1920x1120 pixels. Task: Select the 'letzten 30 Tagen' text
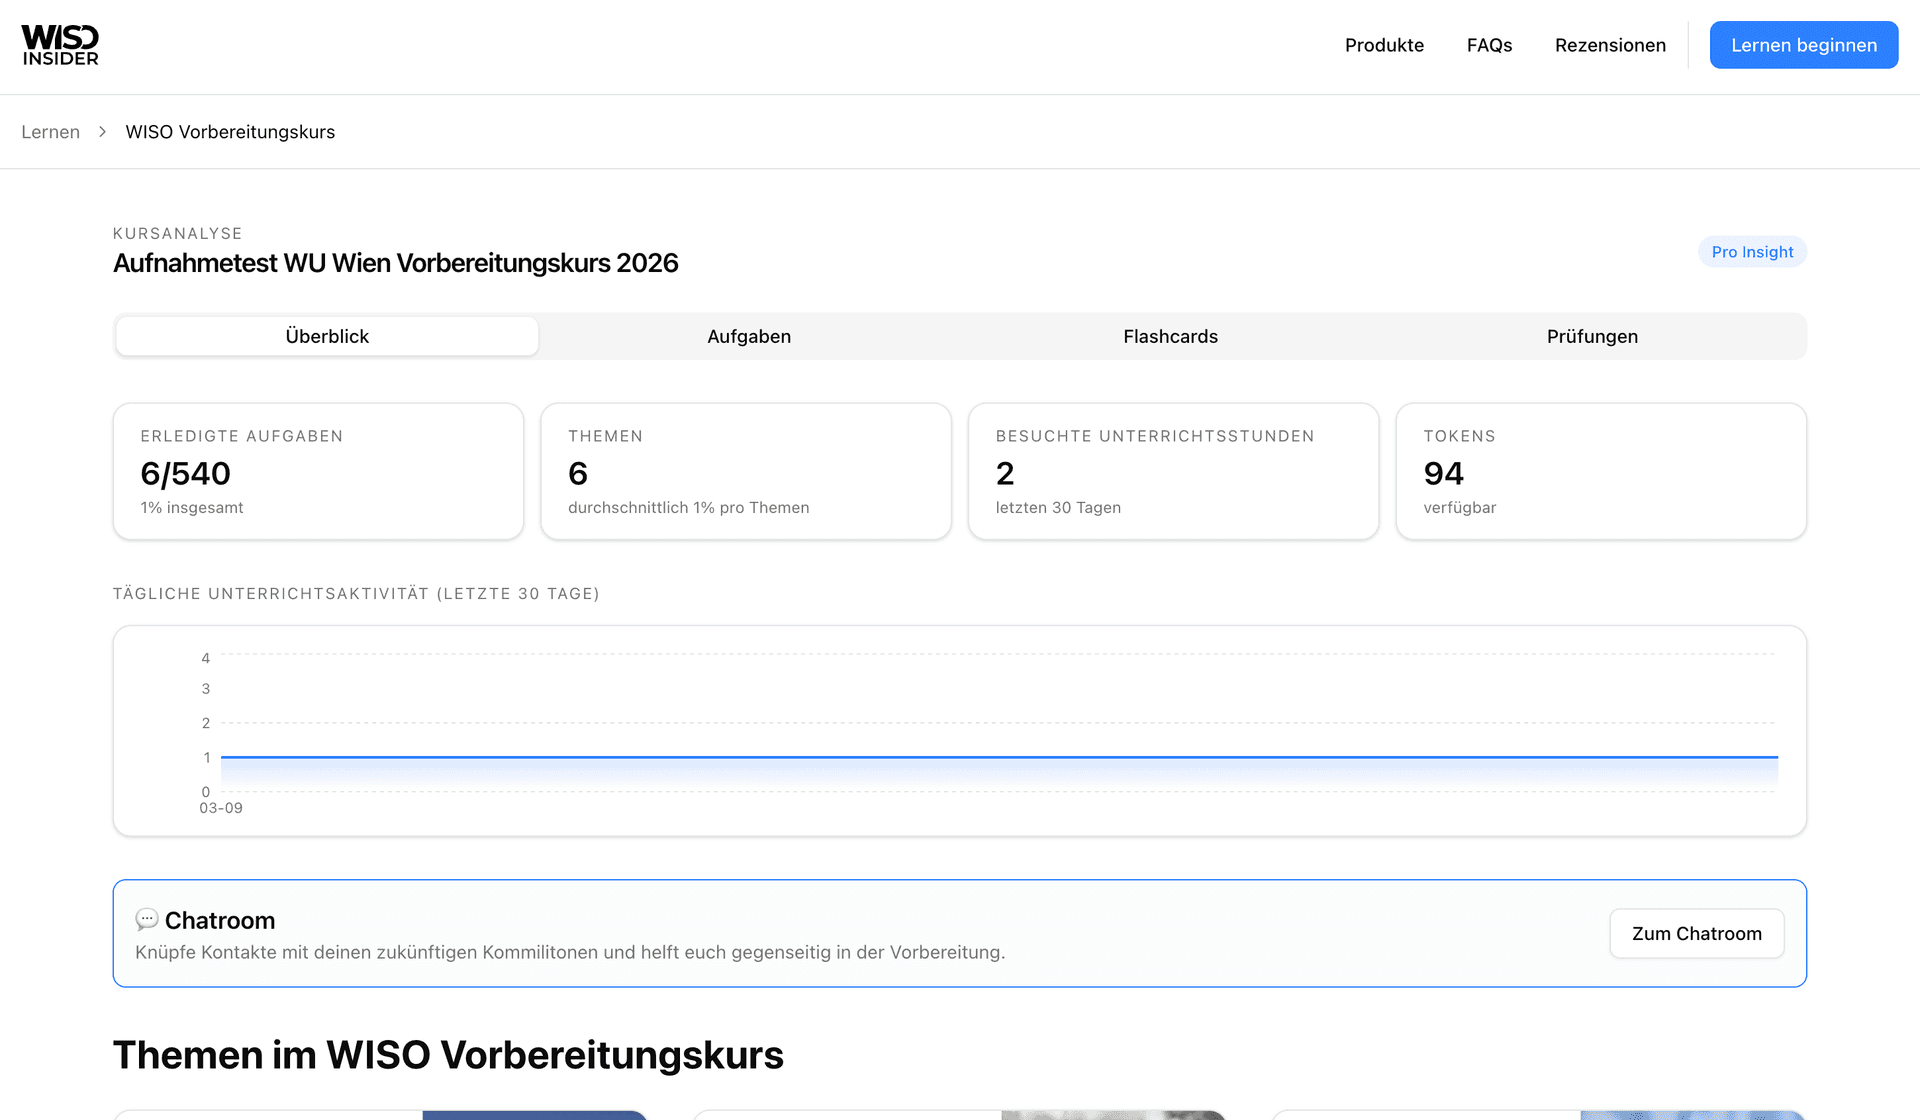[1058, 508]
